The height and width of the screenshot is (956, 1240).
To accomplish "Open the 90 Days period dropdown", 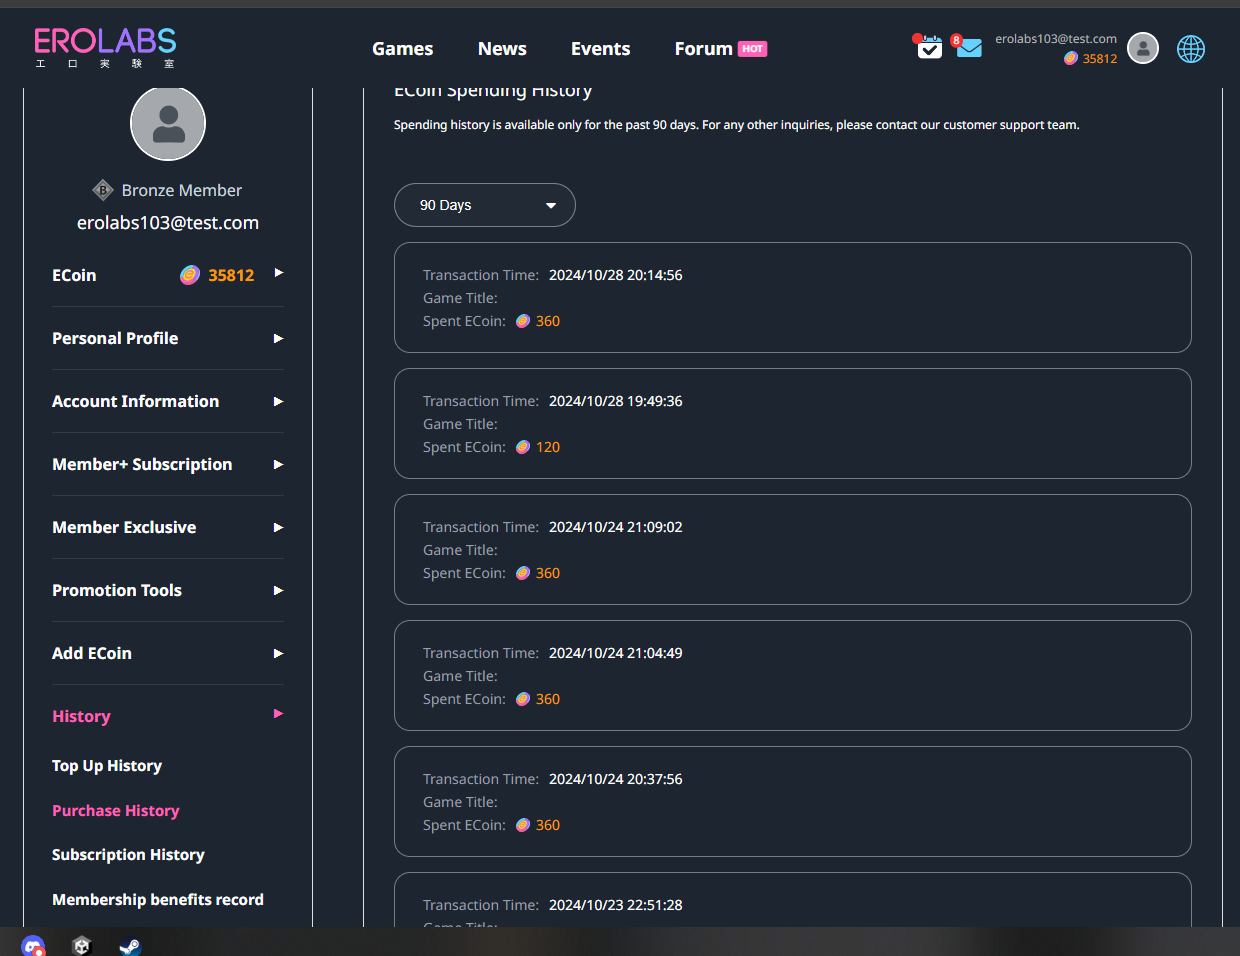I will (485, 205).
